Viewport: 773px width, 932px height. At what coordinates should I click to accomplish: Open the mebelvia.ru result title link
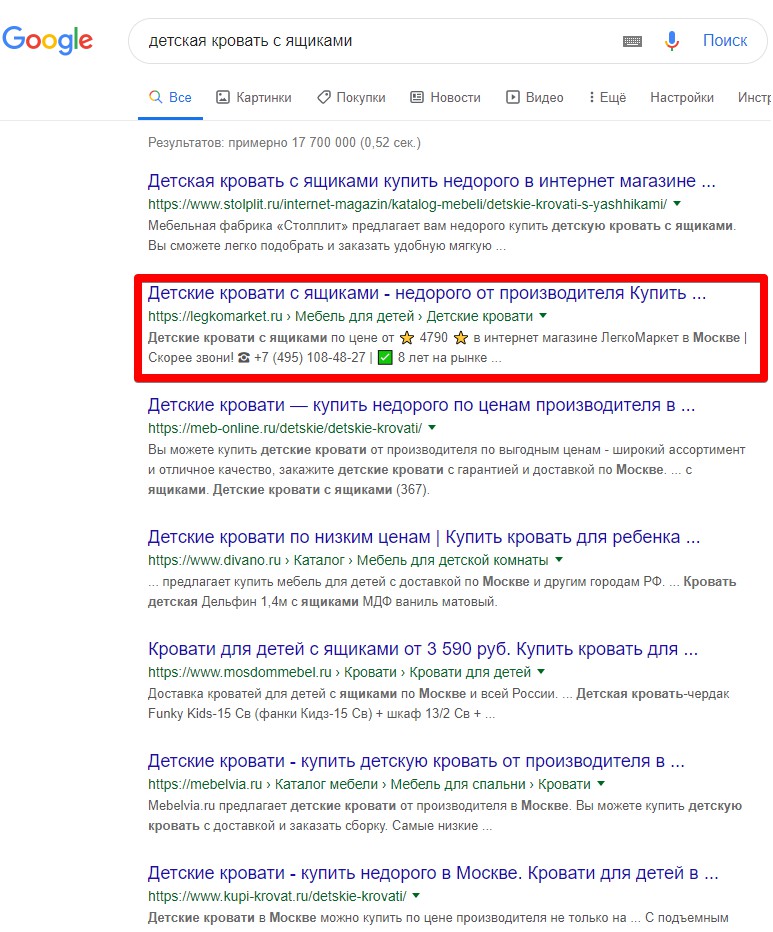click(416, 761)
